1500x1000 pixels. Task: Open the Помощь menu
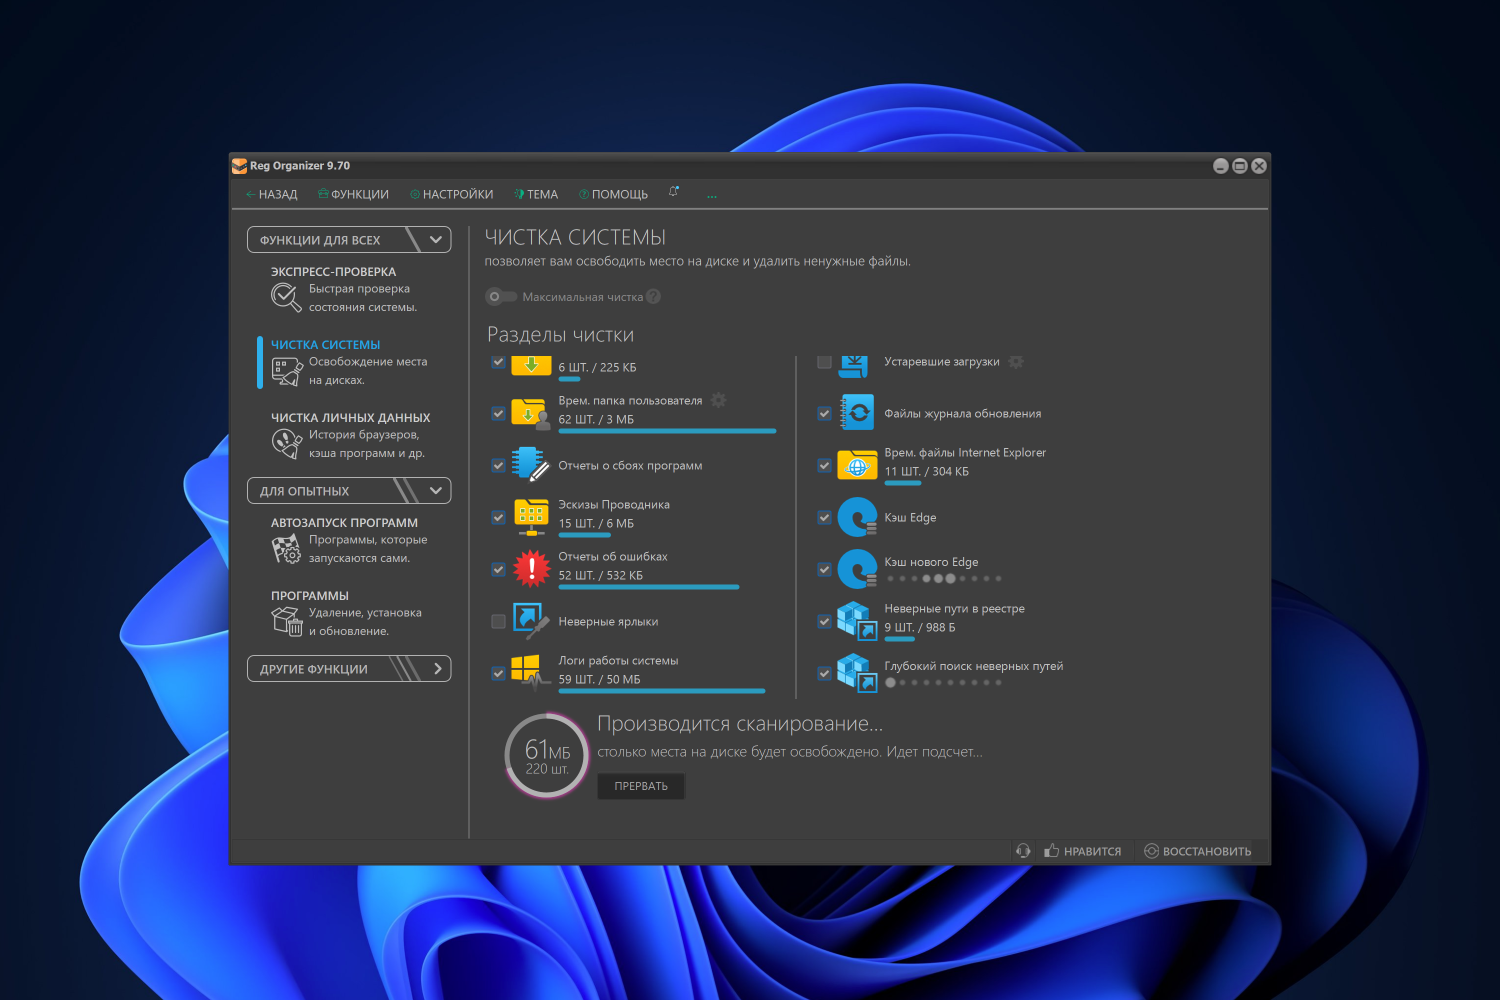click(613, 195)
